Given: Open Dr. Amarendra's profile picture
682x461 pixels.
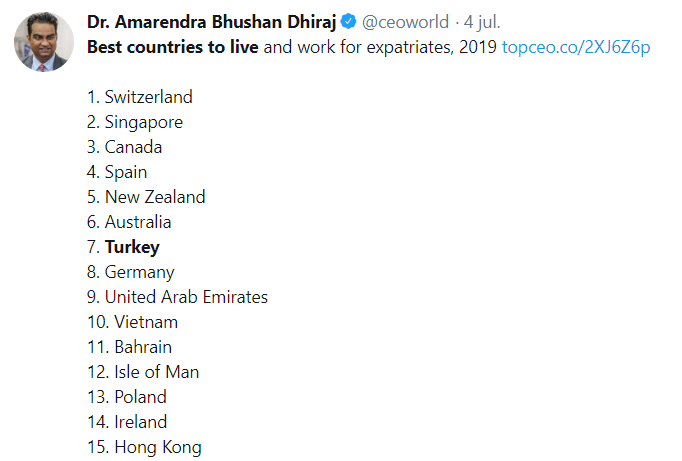Looking at the screenshot, I should tap(44, 42).
